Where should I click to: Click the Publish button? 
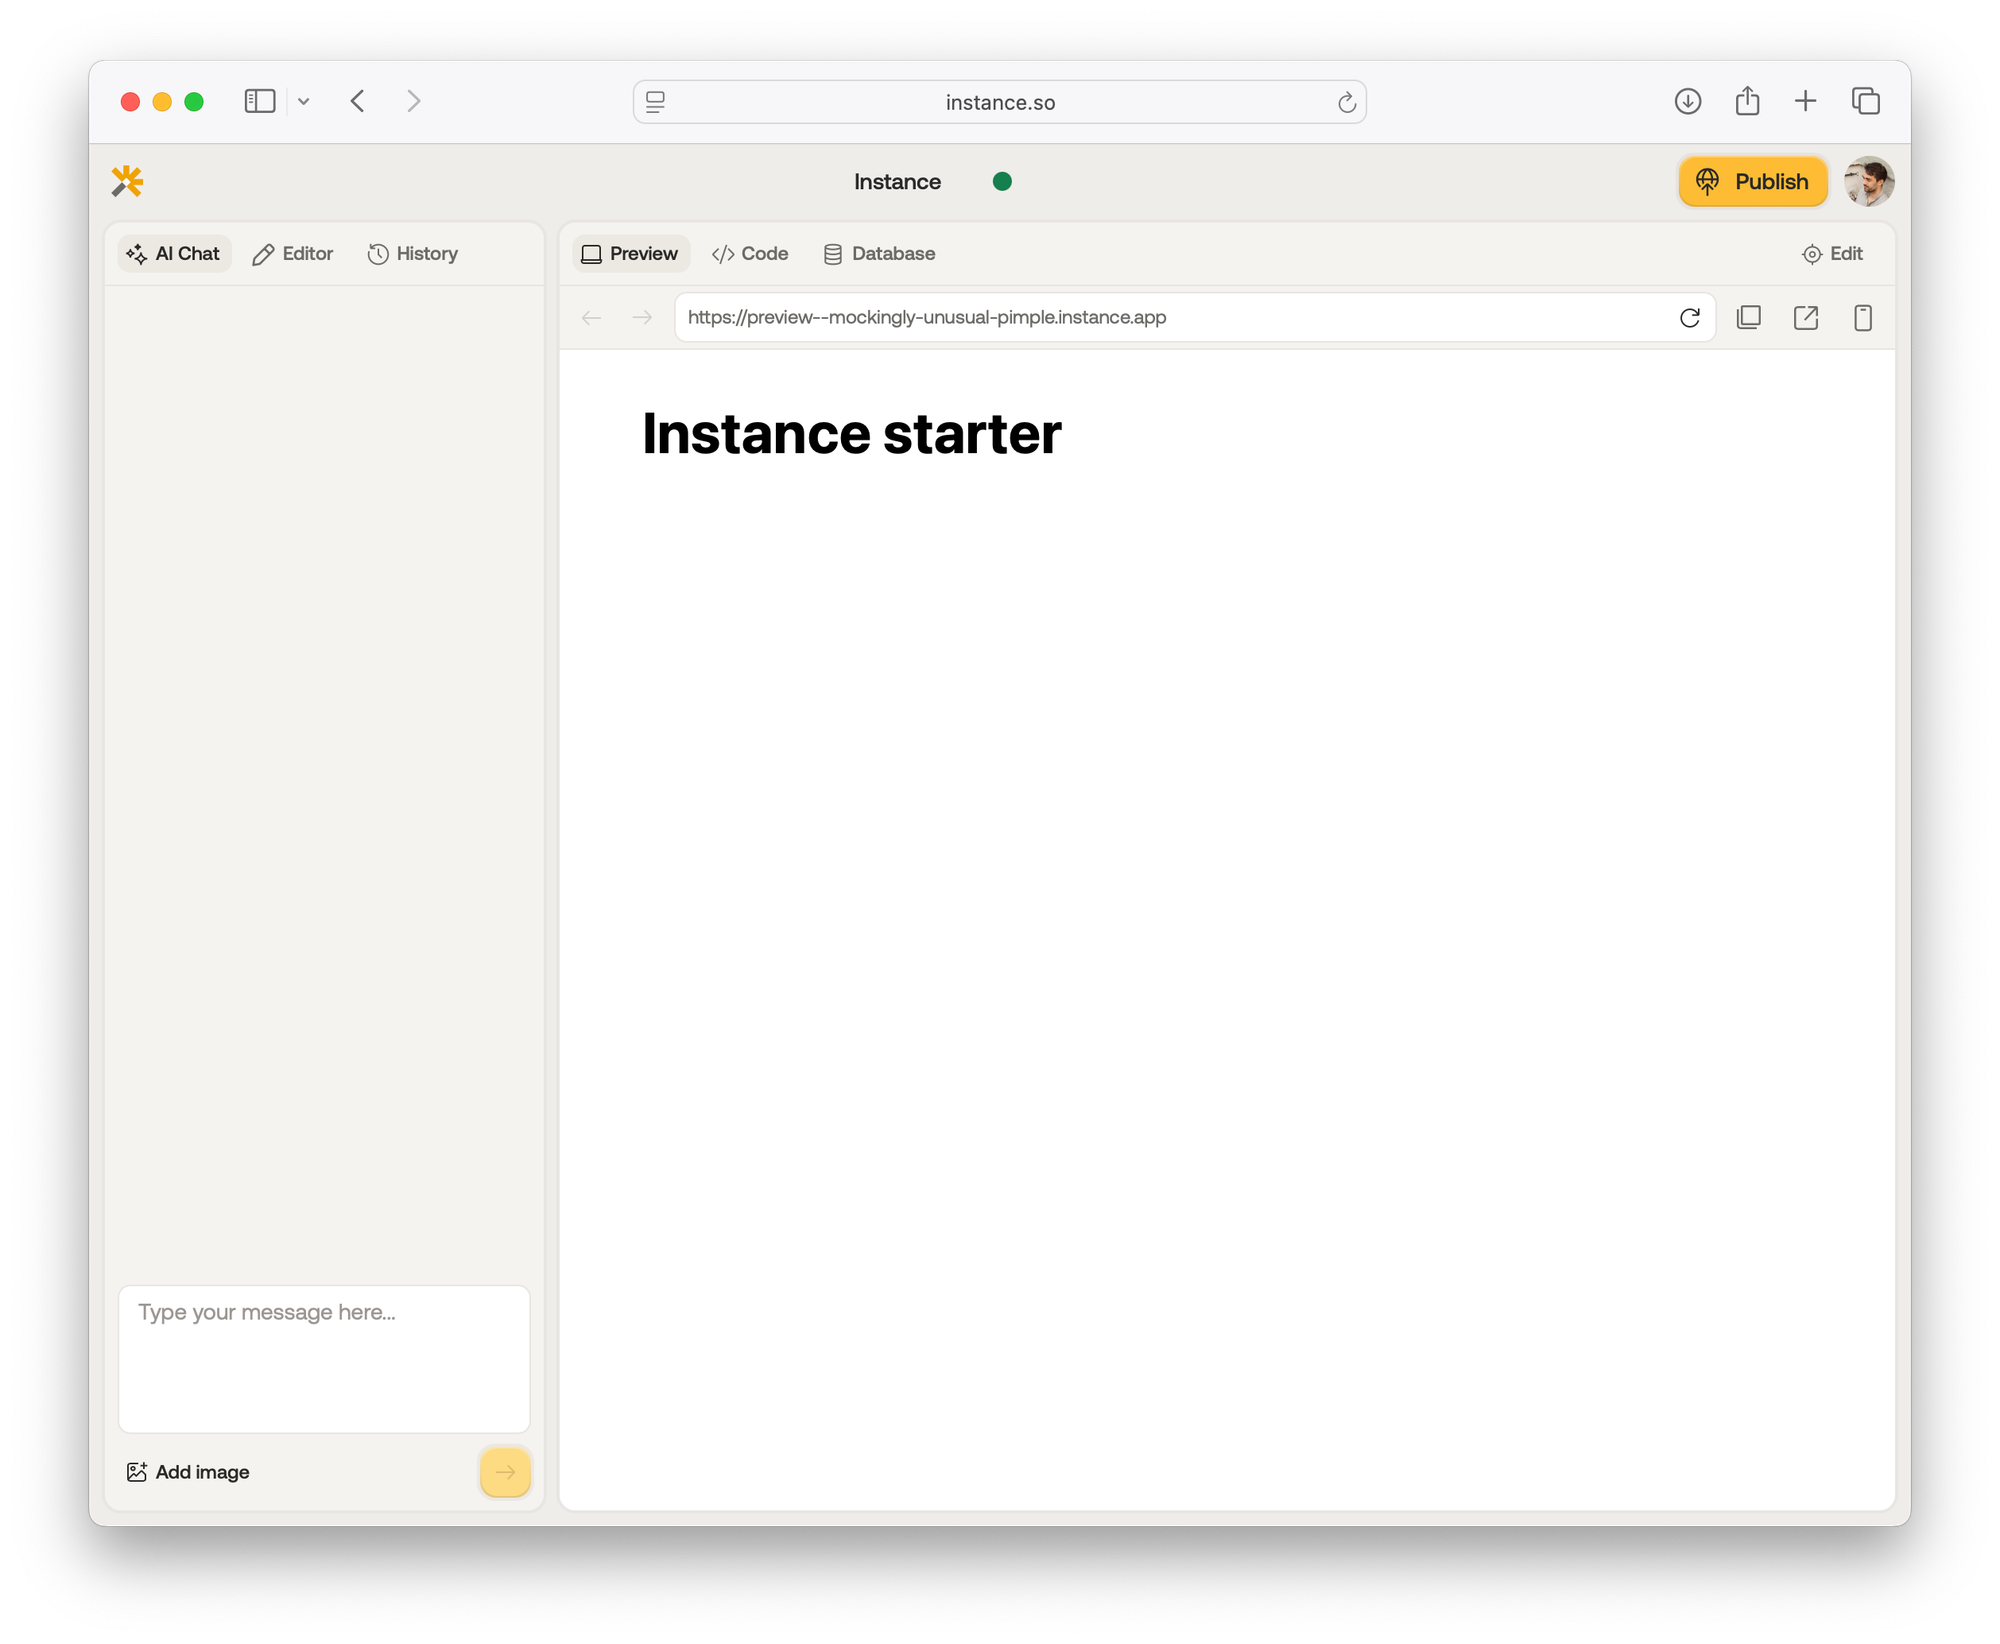(1752, 181)
